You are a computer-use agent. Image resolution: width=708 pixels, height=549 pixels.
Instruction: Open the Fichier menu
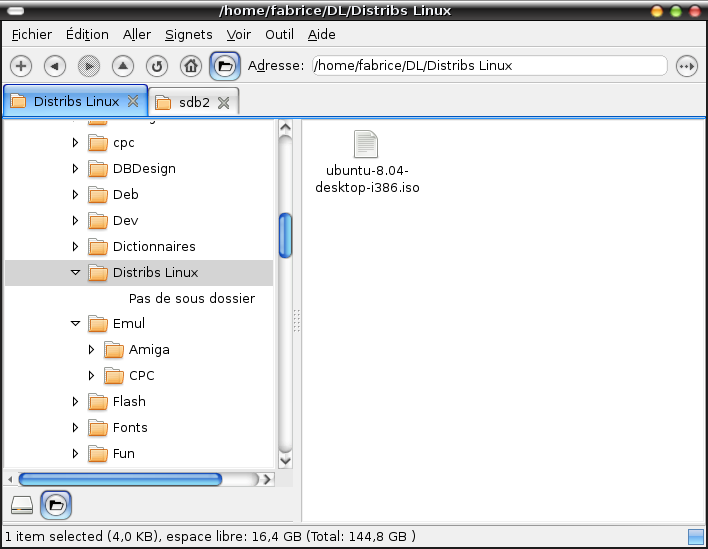coord(32,34)
